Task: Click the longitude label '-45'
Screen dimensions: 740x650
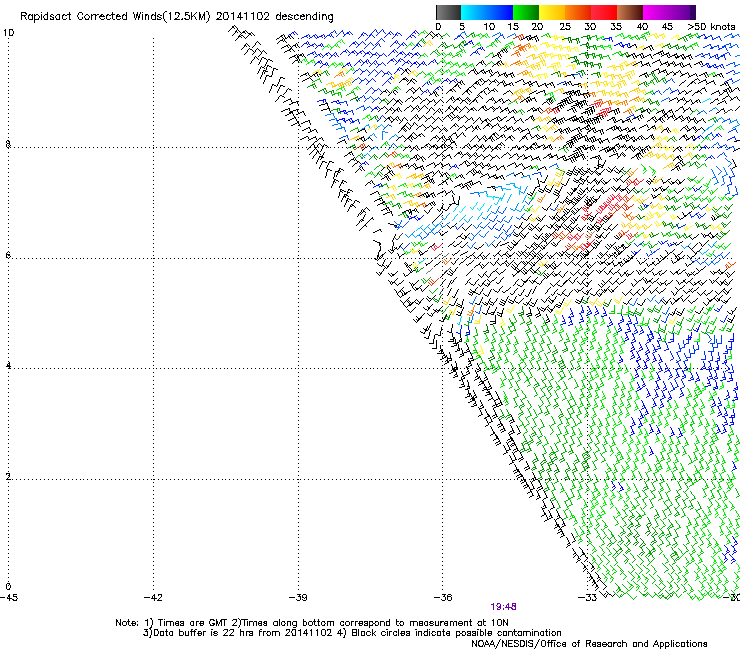Action: click(x=9, y=598)
